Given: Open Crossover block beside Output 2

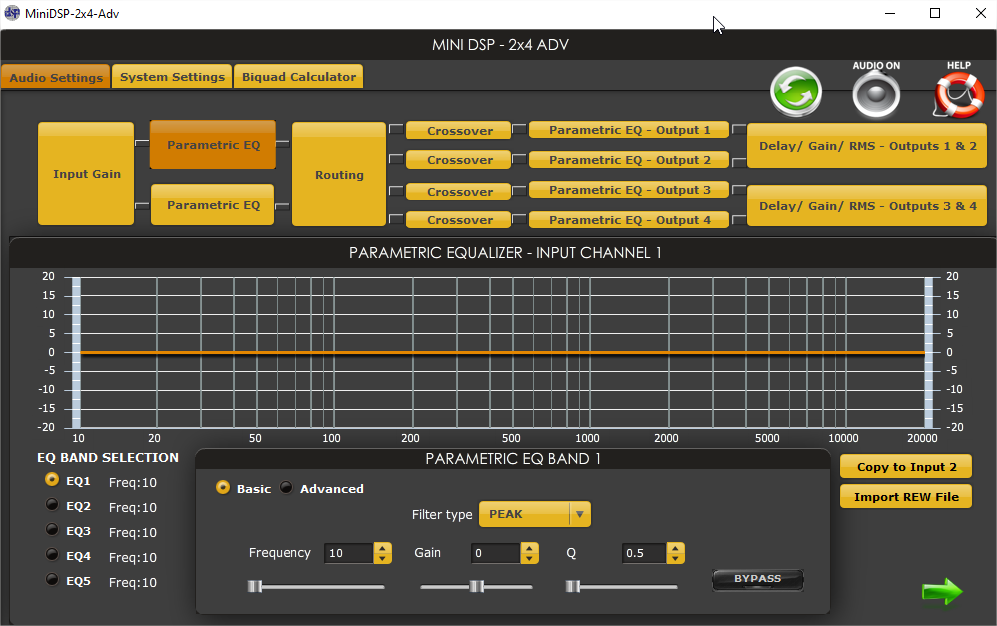Looking at the screenshot, I should pyautogui.click(x=459, y=160).
